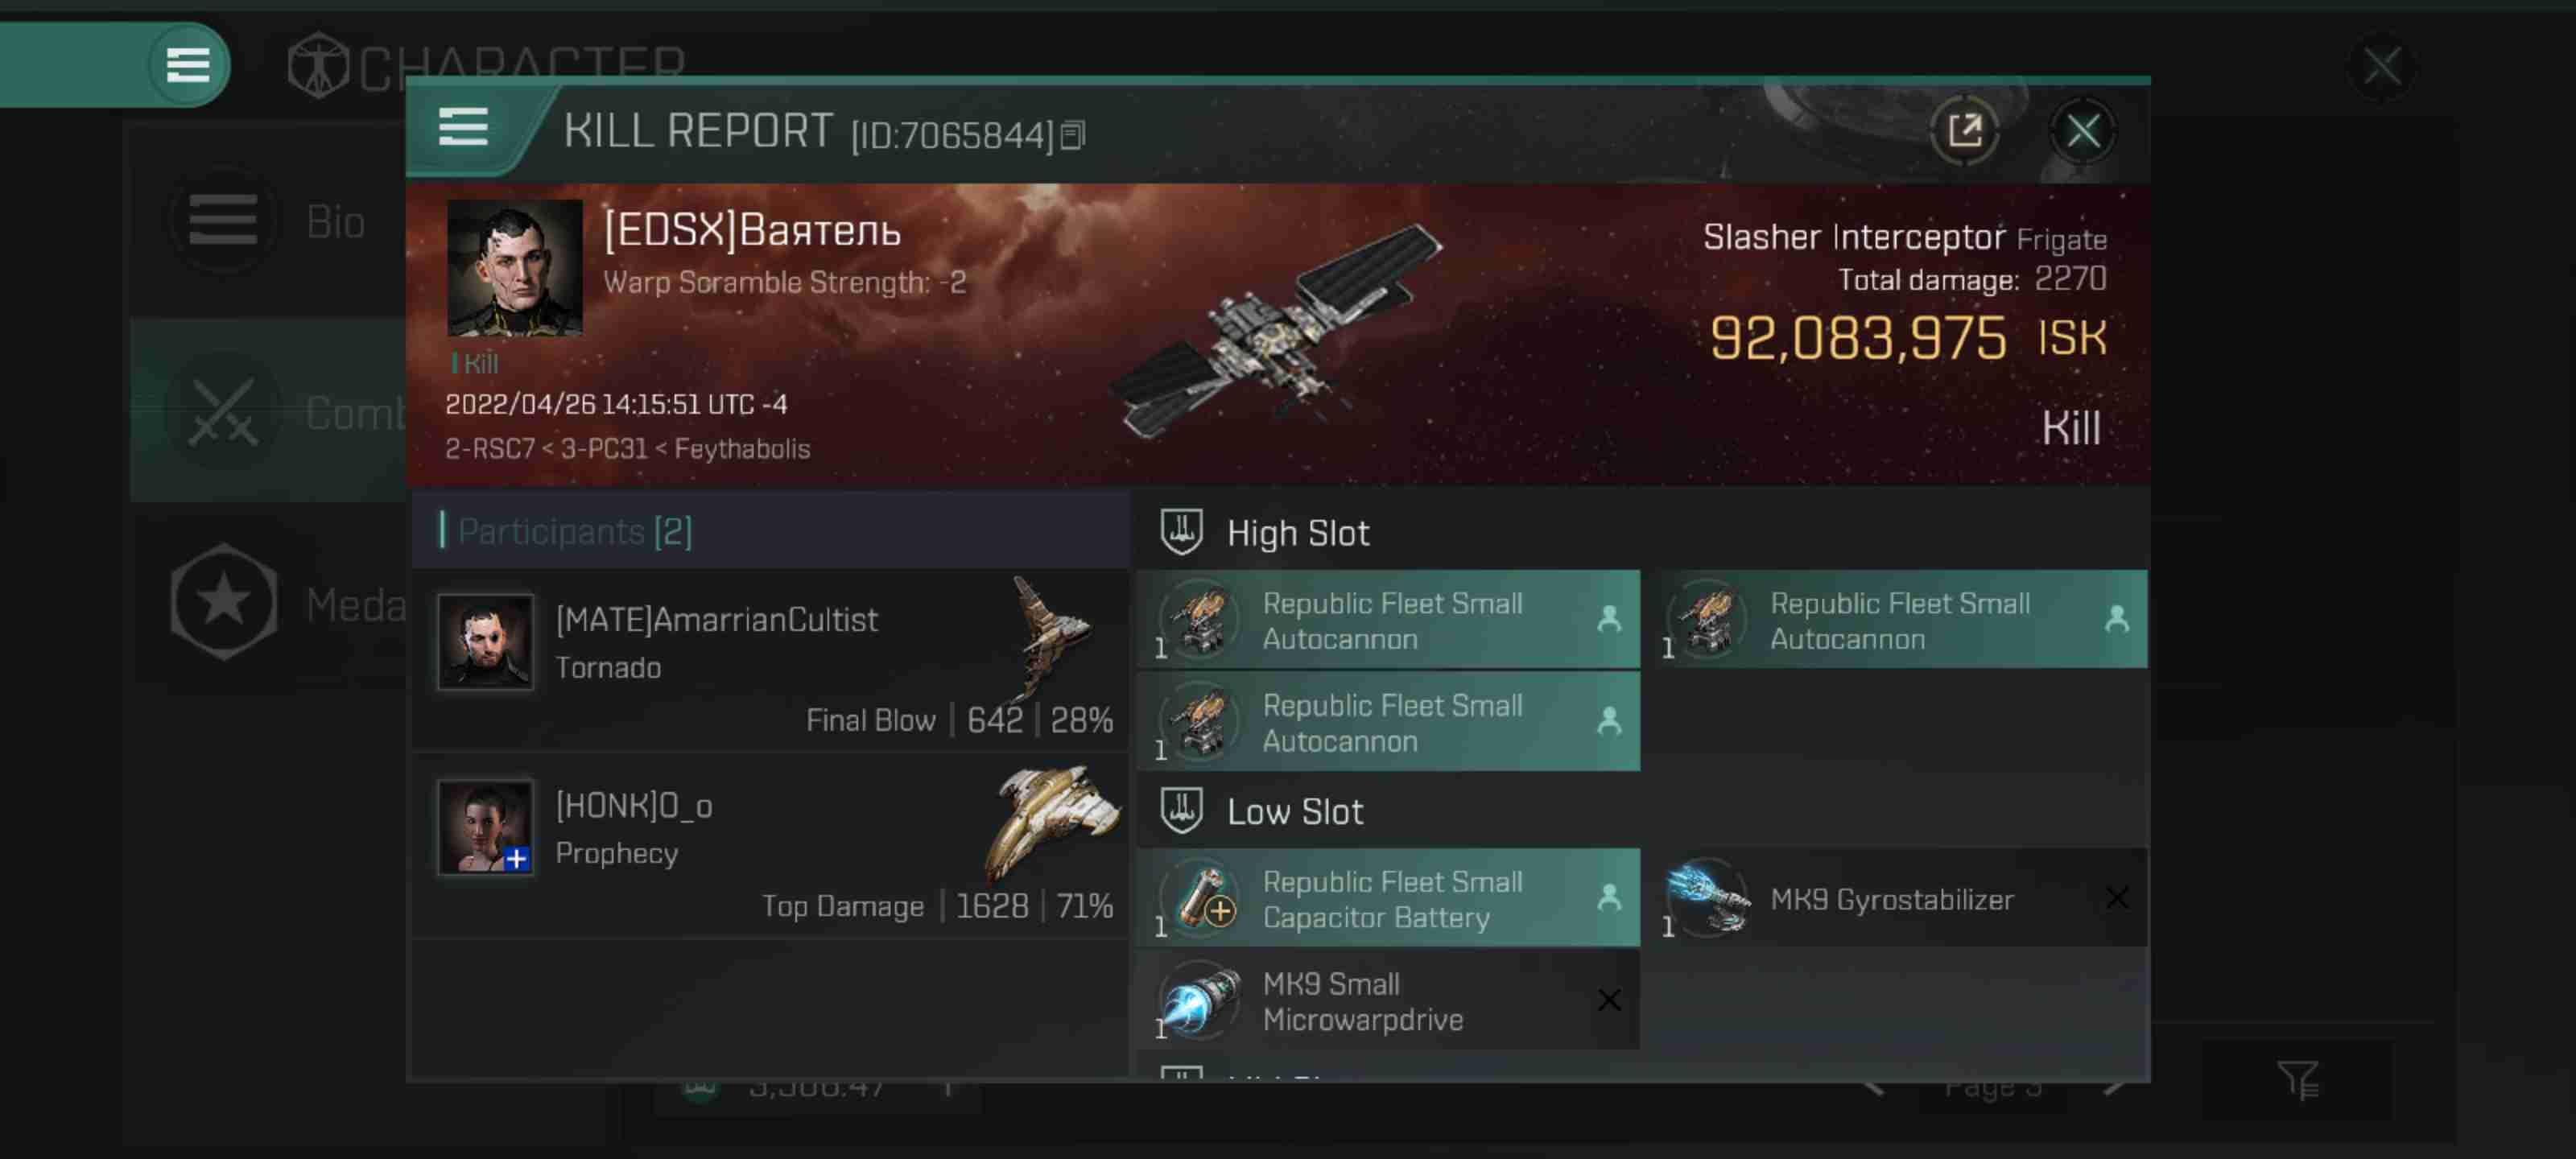Close the kill report window
This screenshot has width=2576, height=1159.
[2083, 130]
